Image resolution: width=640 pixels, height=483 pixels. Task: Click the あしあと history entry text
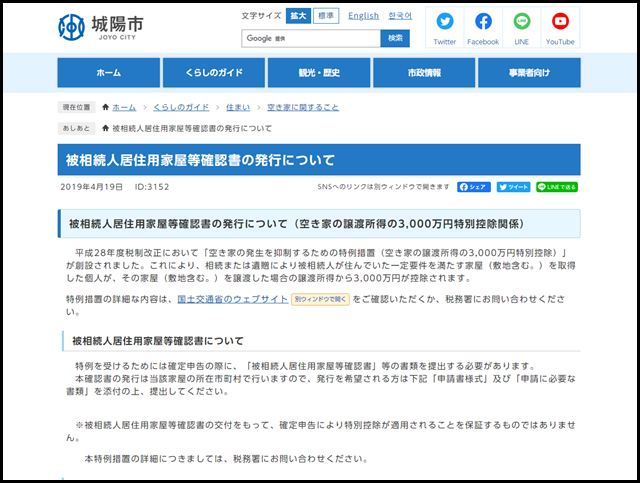[192, 129]
